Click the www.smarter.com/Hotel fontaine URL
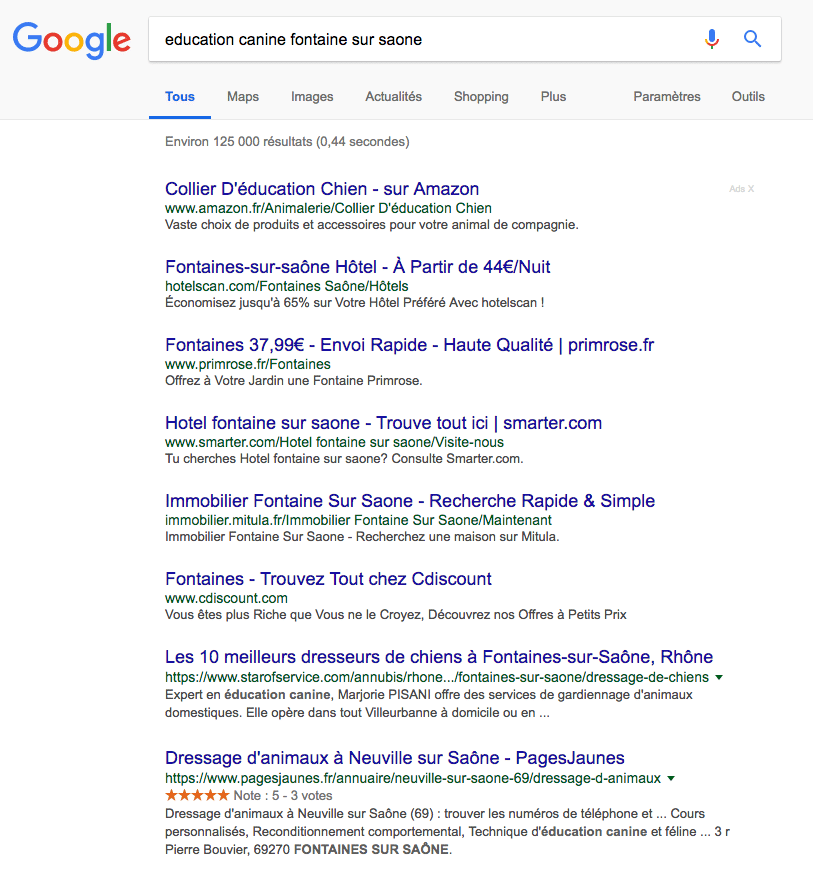Screen dimensions: 813x871 [334, 442]
